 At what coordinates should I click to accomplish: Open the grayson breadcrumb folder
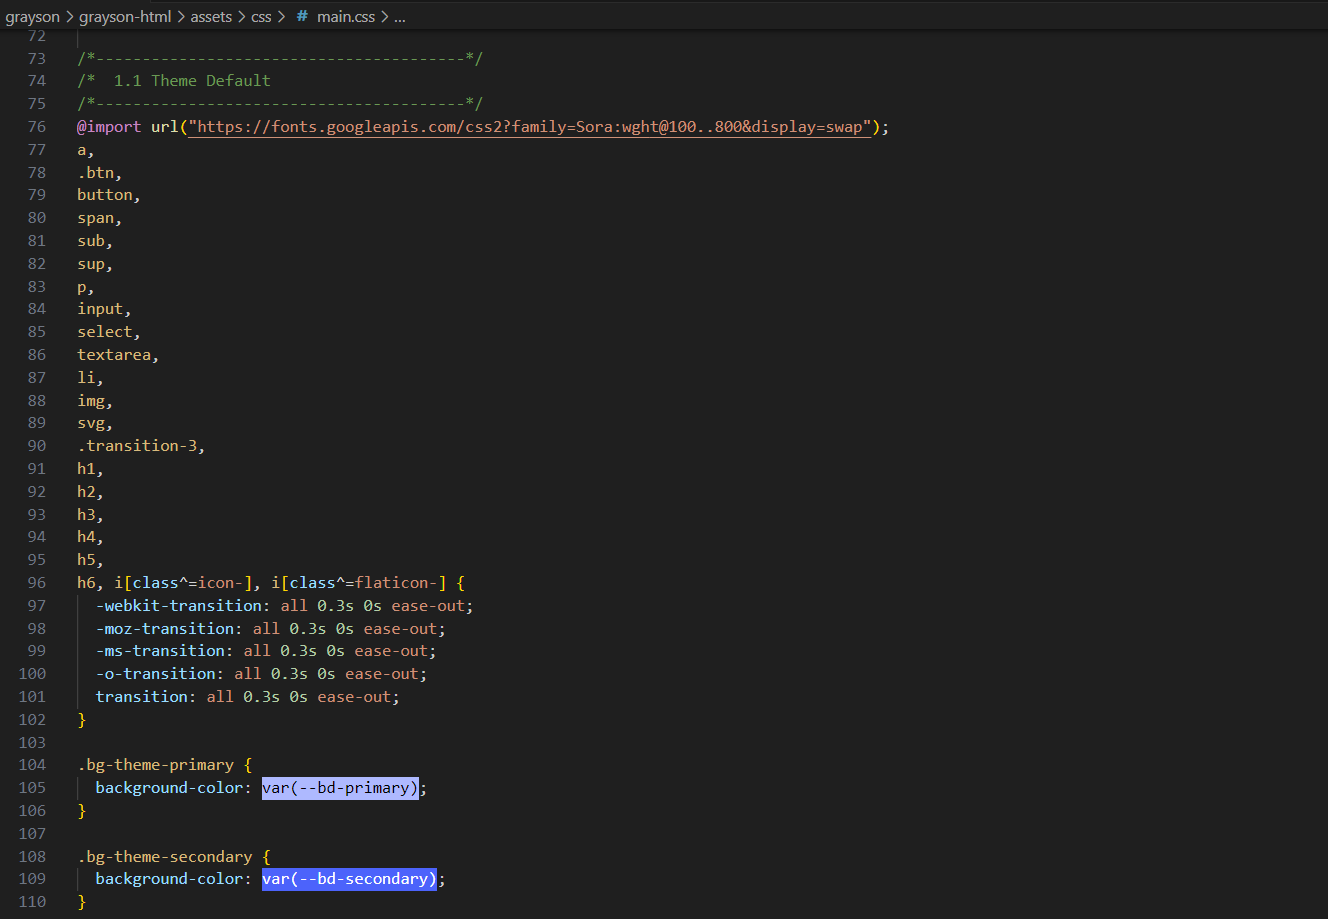[x=33, y=17]
